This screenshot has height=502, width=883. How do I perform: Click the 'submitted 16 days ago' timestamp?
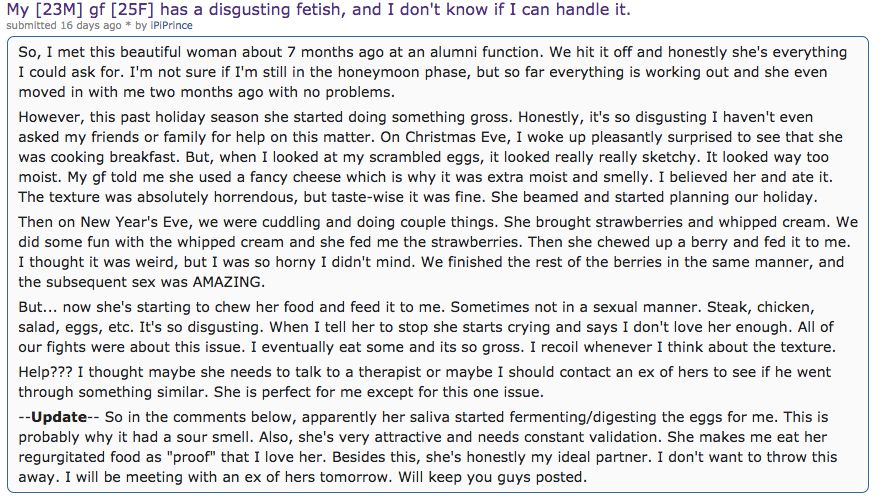(64, 25)
